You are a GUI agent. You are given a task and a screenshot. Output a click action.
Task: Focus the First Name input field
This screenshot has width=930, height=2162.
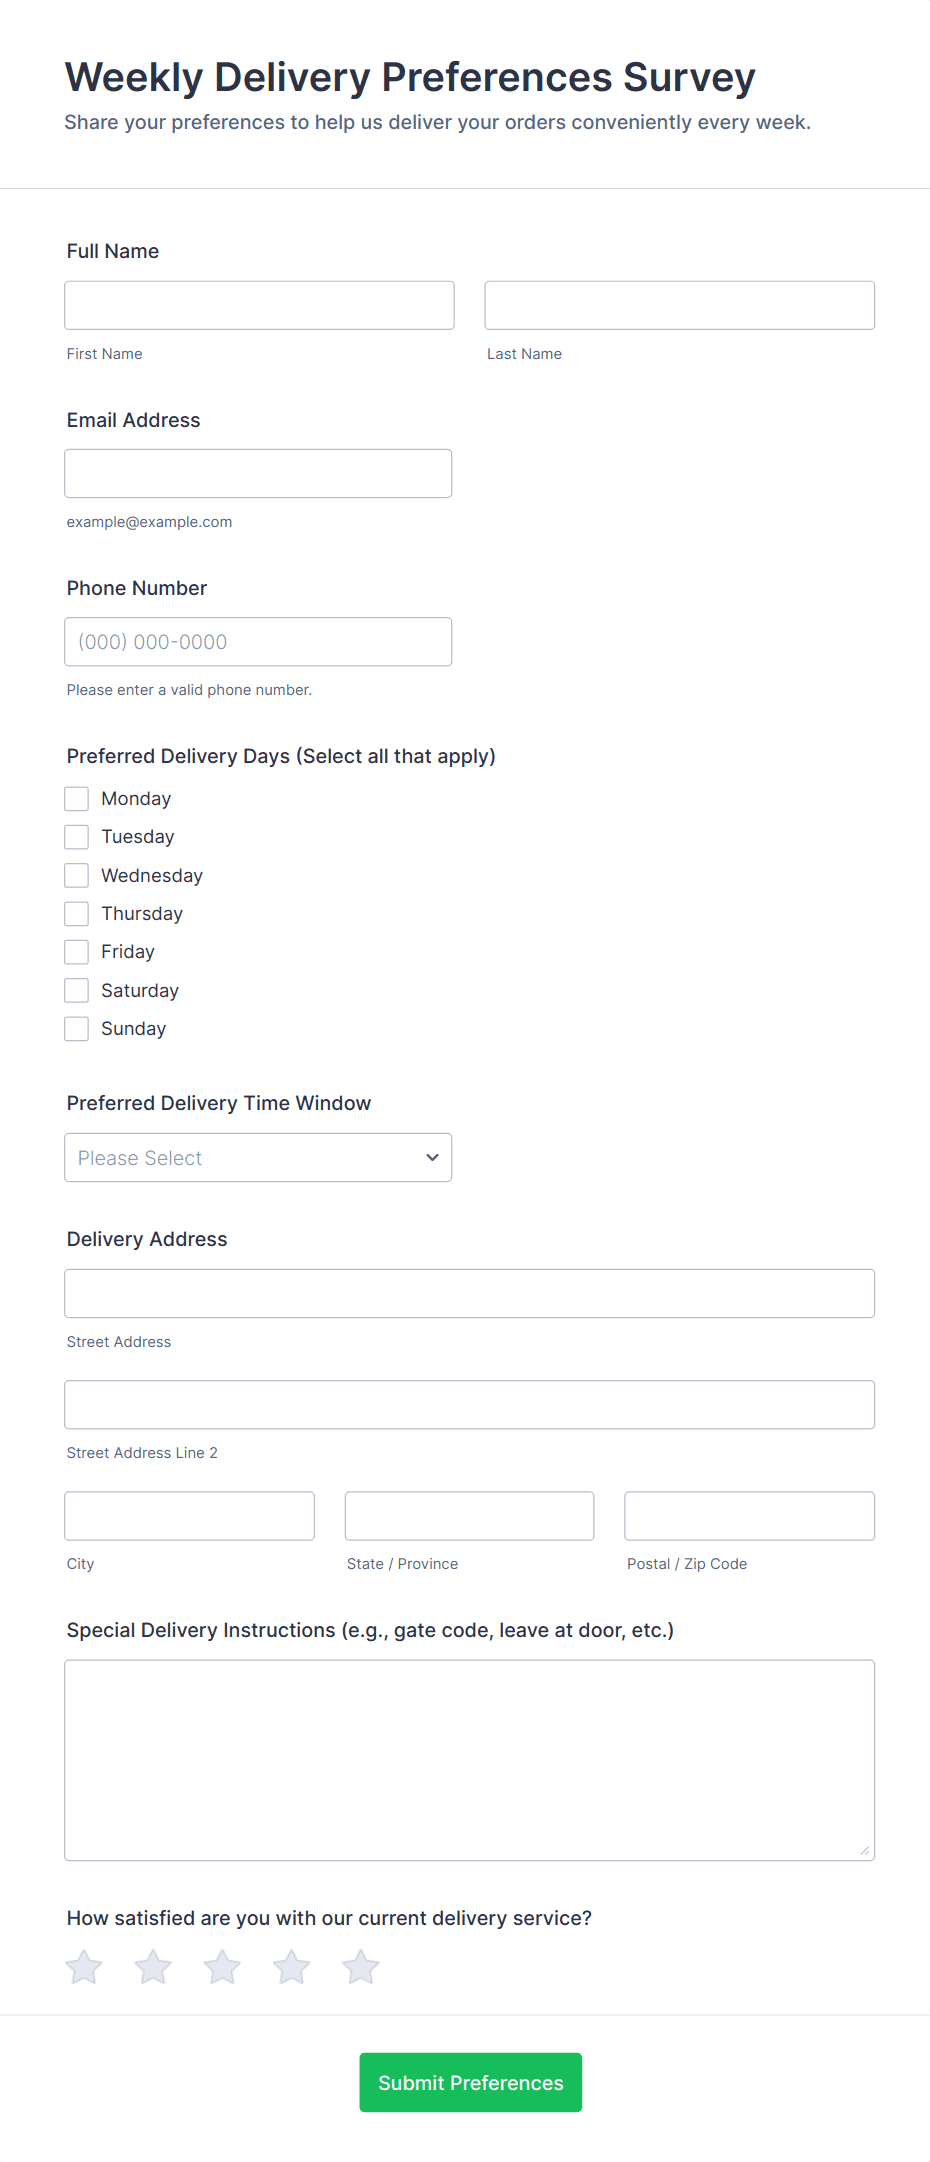click(259, 306)
